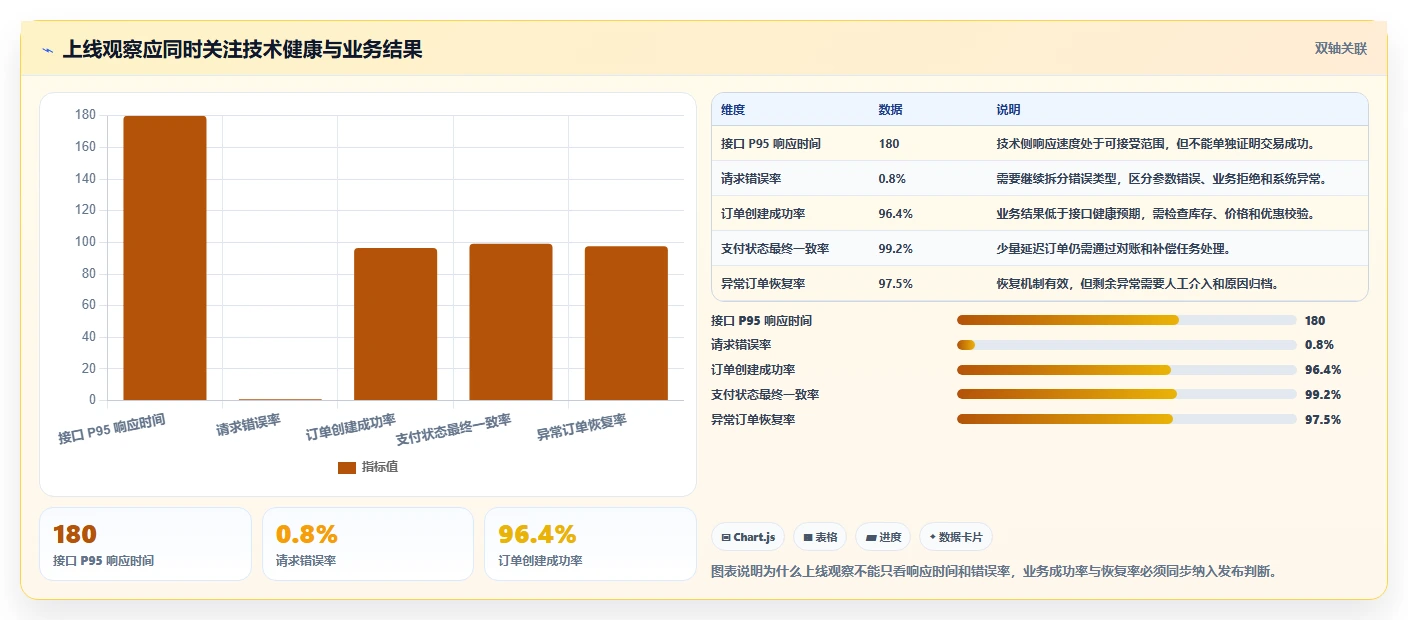
Task: Click the 订单创建成功率 progress bar
Action: [1127, 370]
